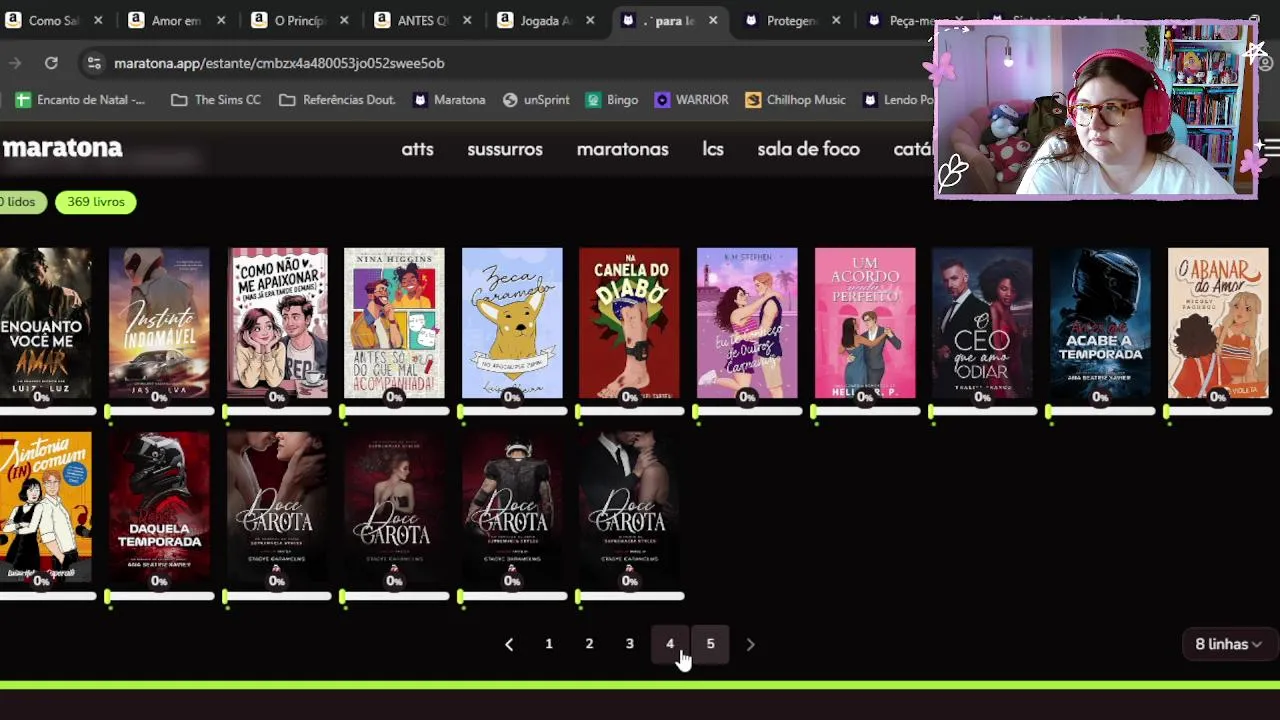Click progress bar under 'Daquela Temporada'
Viewport: 1280px width, 720px height.
pos(159,596)
